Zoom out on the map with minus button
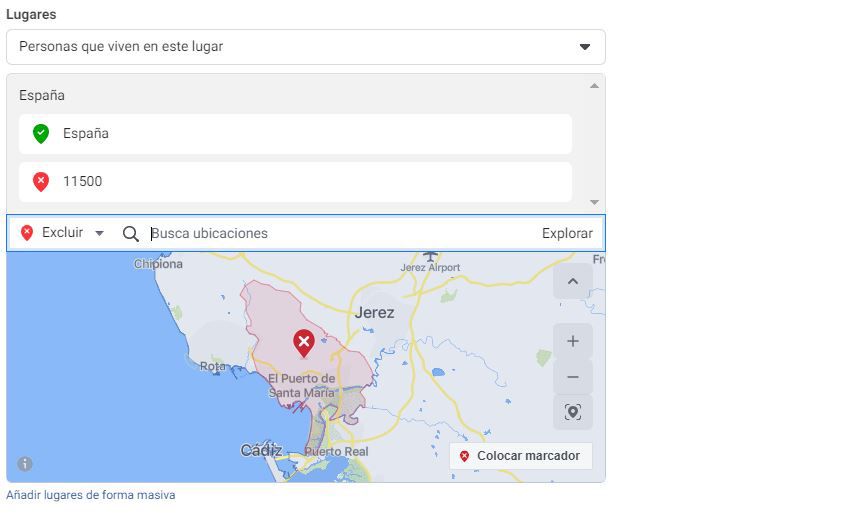 click(573, 377)
